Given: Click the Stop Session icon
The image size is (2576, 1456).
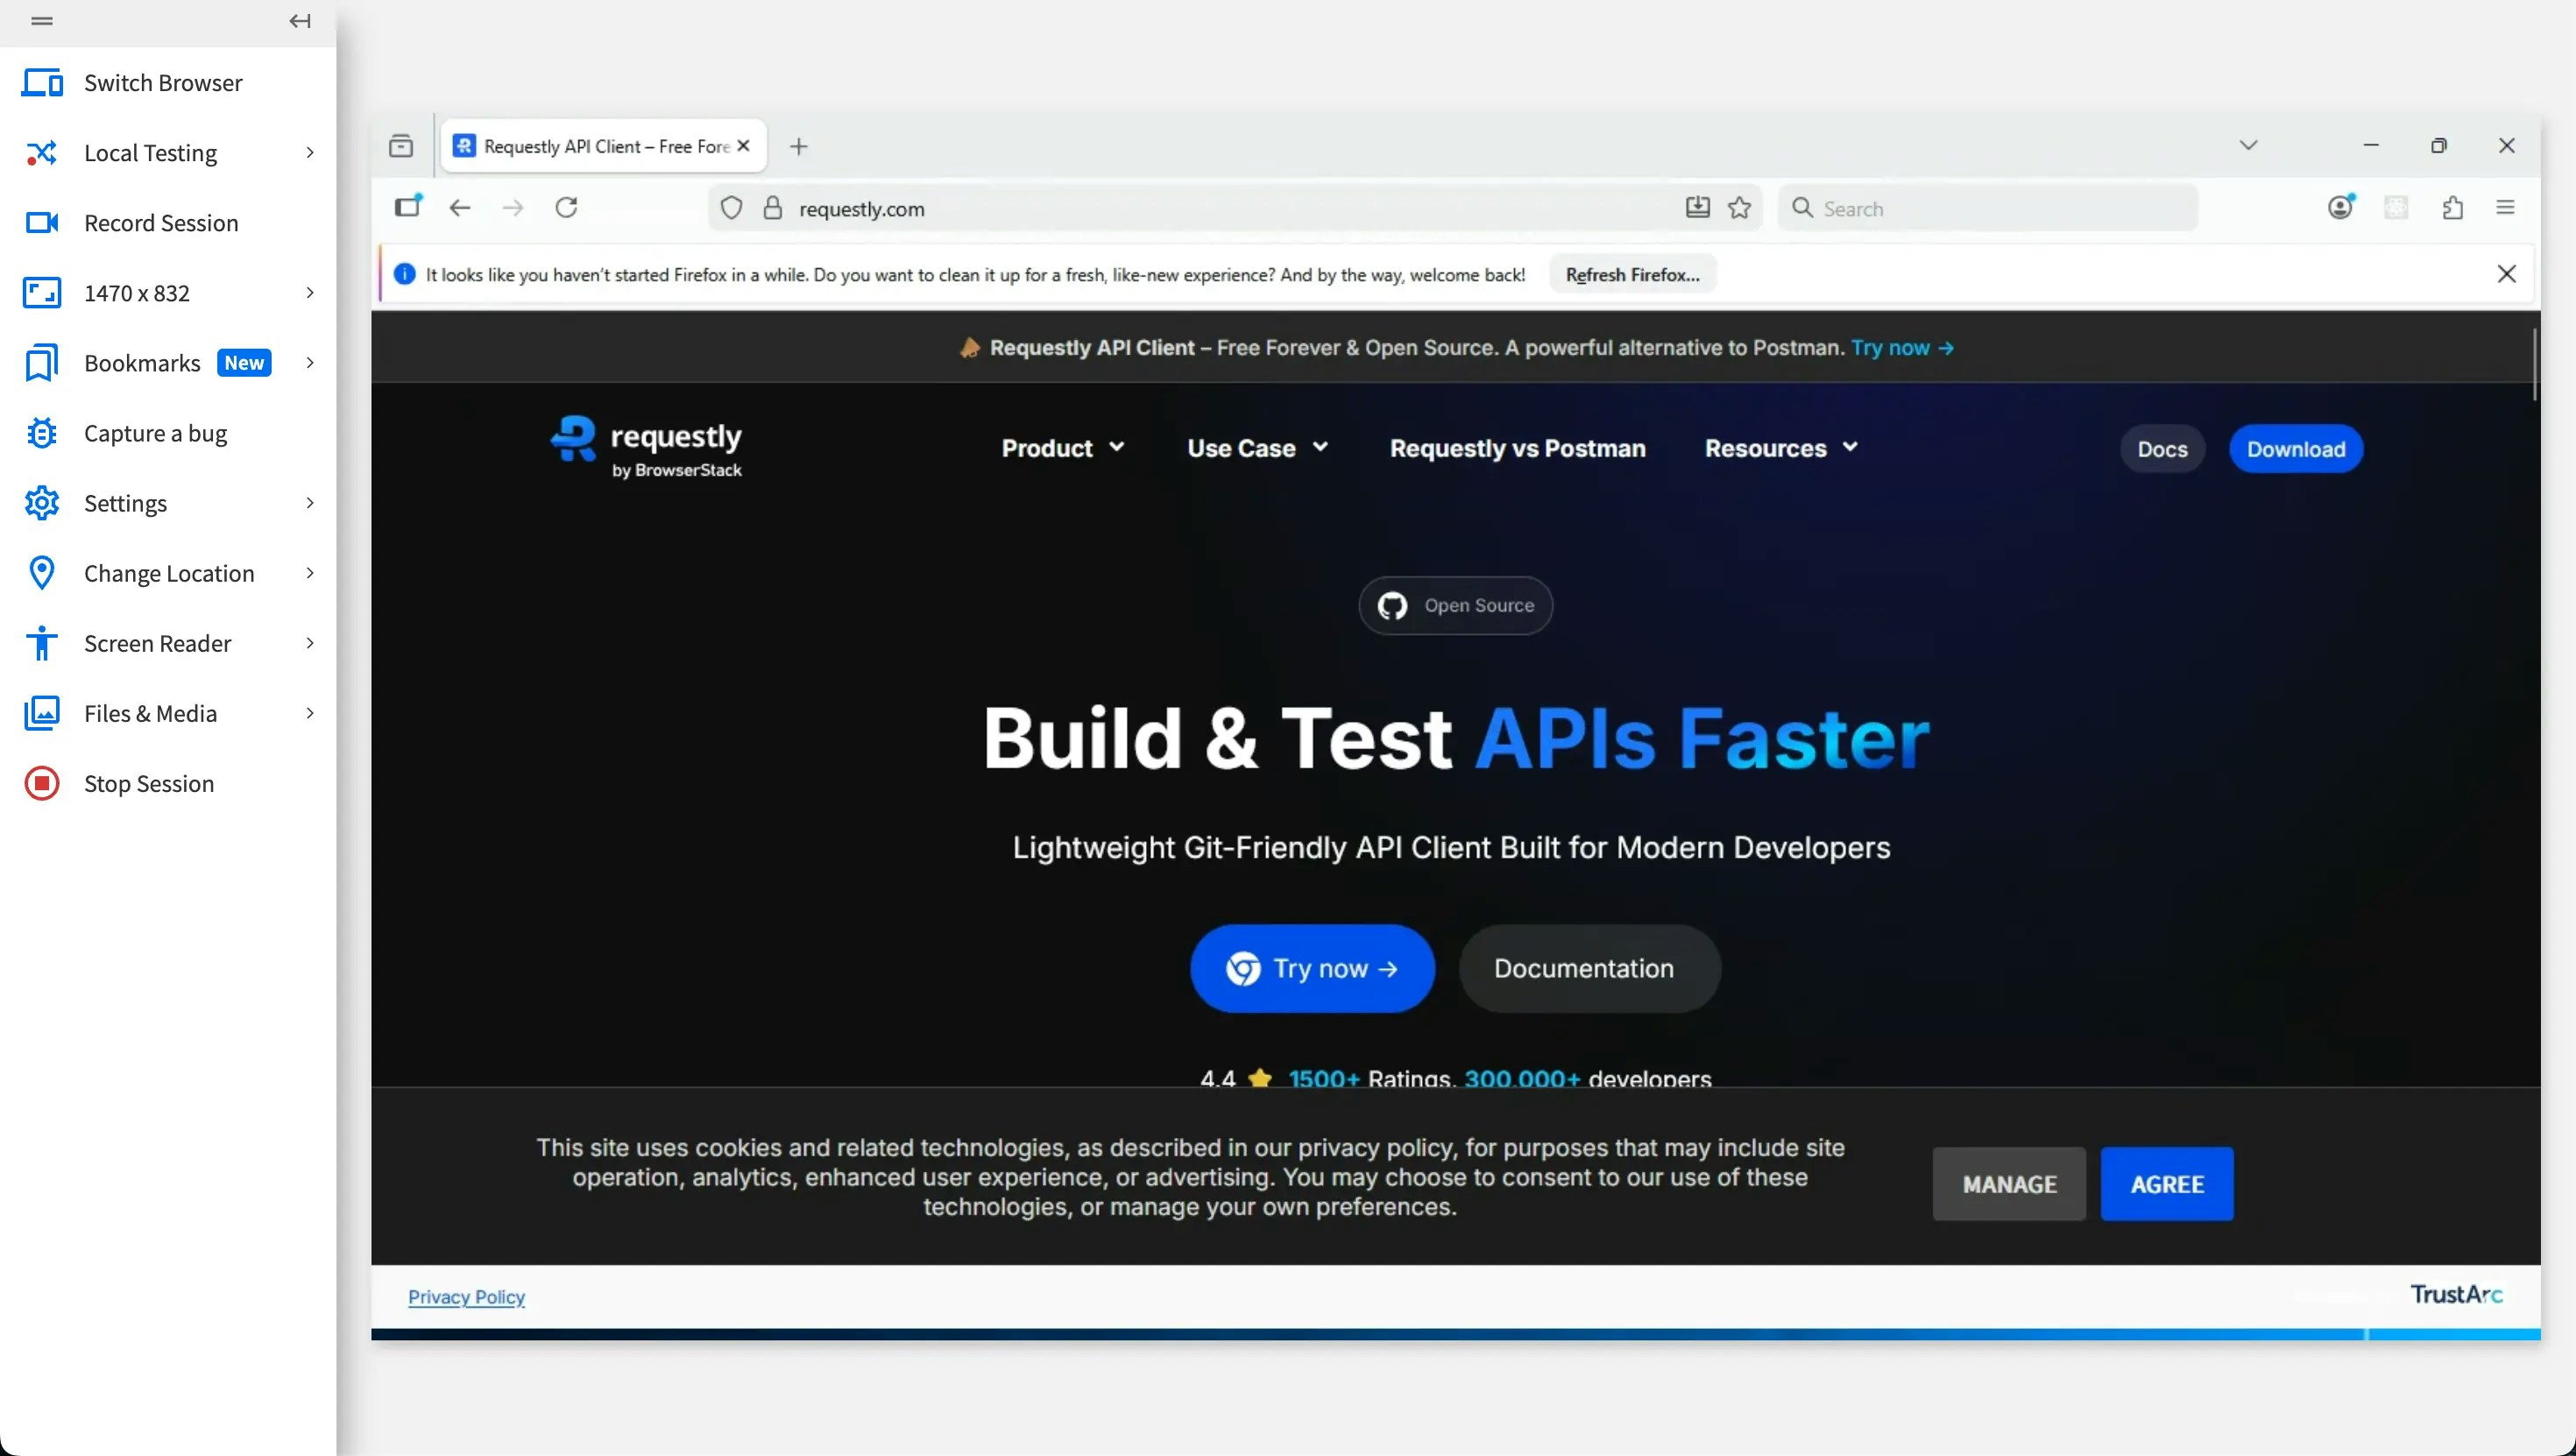Looking at the screenshot, I should point(149,783).
